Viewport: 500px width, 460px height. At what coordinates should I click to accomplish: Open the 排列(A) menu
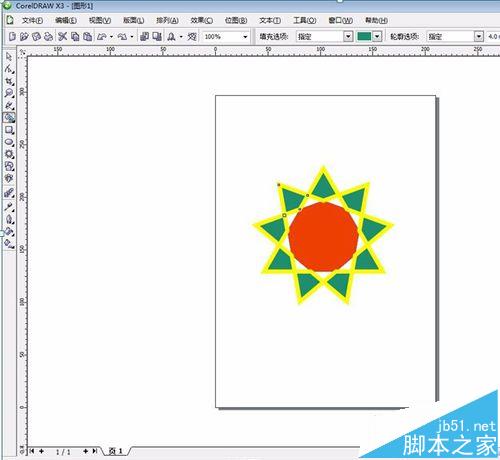168,20
